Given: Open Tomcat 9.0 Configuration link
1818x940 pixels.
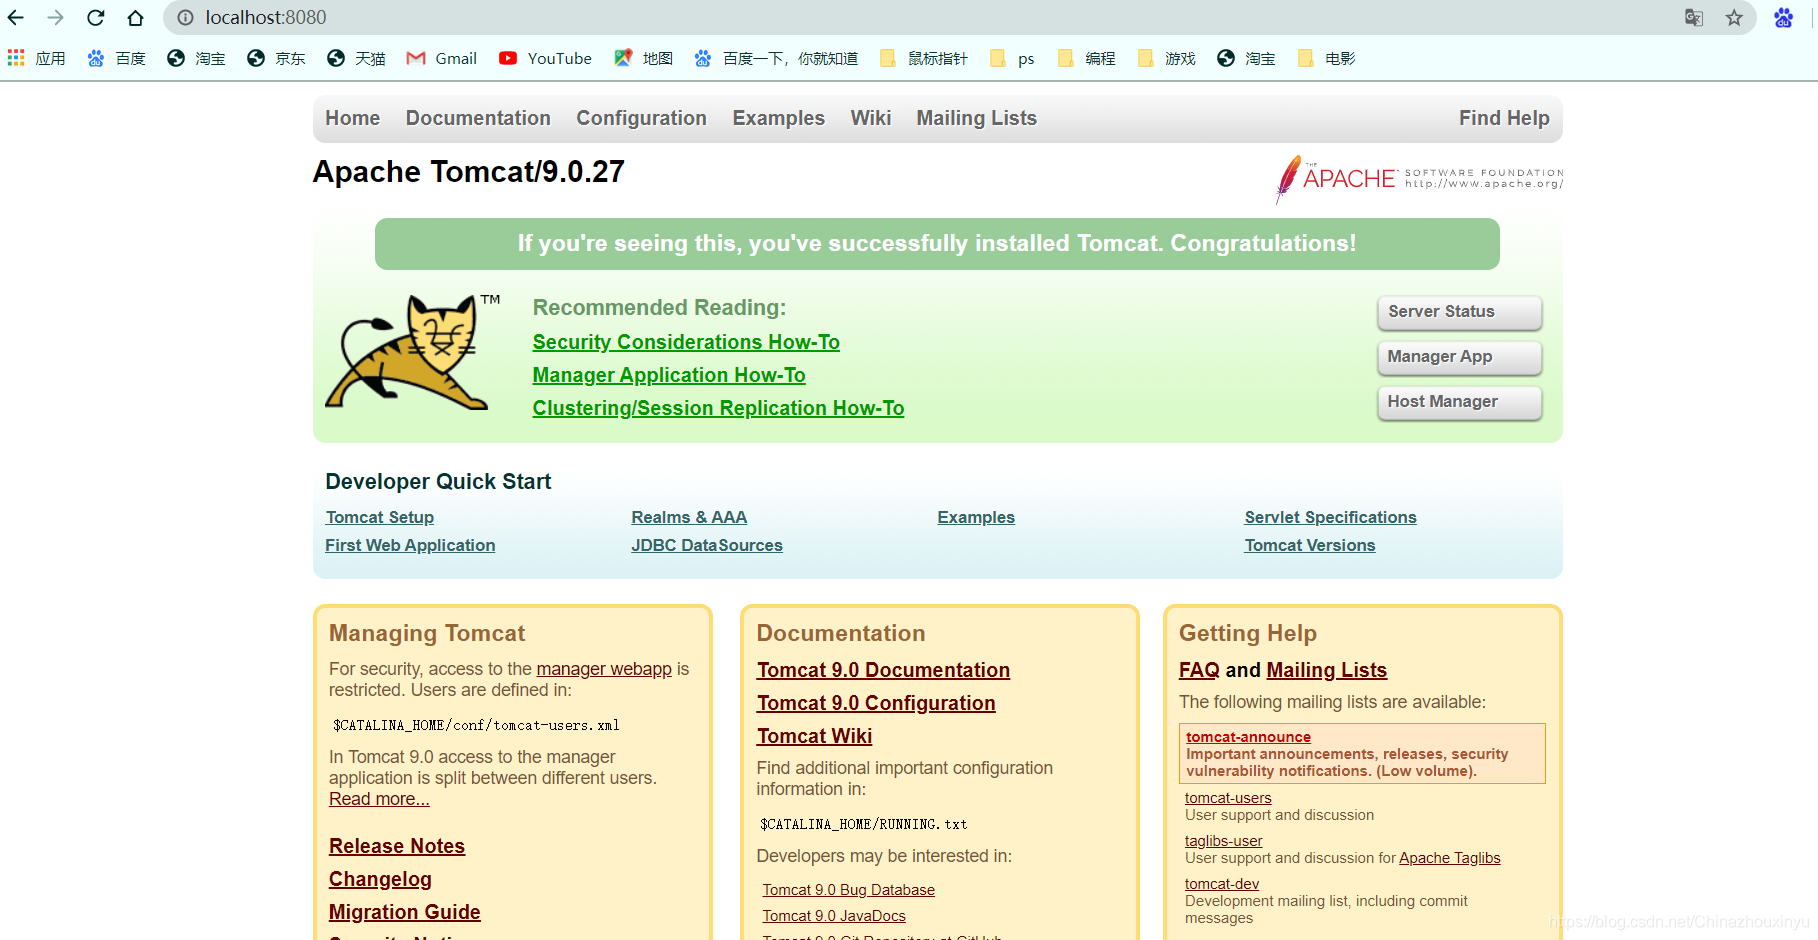Looking at the screenshot, I should [x=876, y=703].
